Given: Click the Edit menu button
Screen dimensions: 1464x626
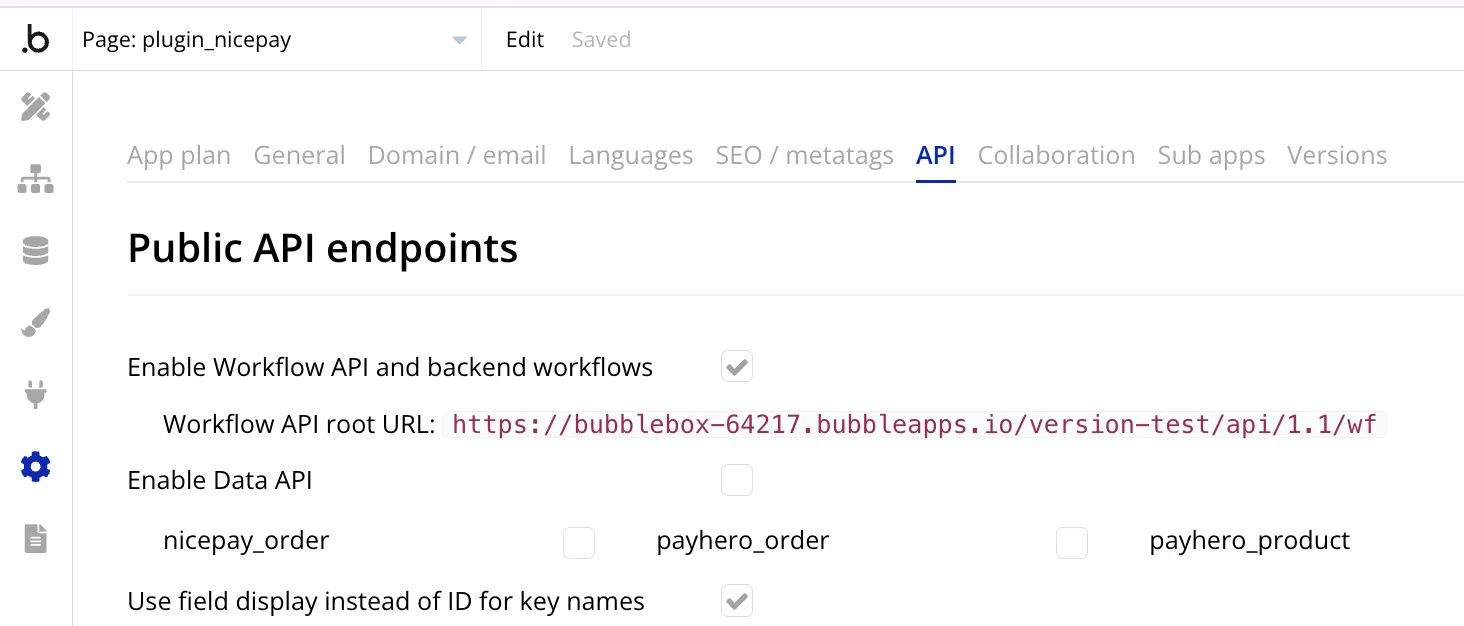Looking at the screenshot, I should (525, 40).
